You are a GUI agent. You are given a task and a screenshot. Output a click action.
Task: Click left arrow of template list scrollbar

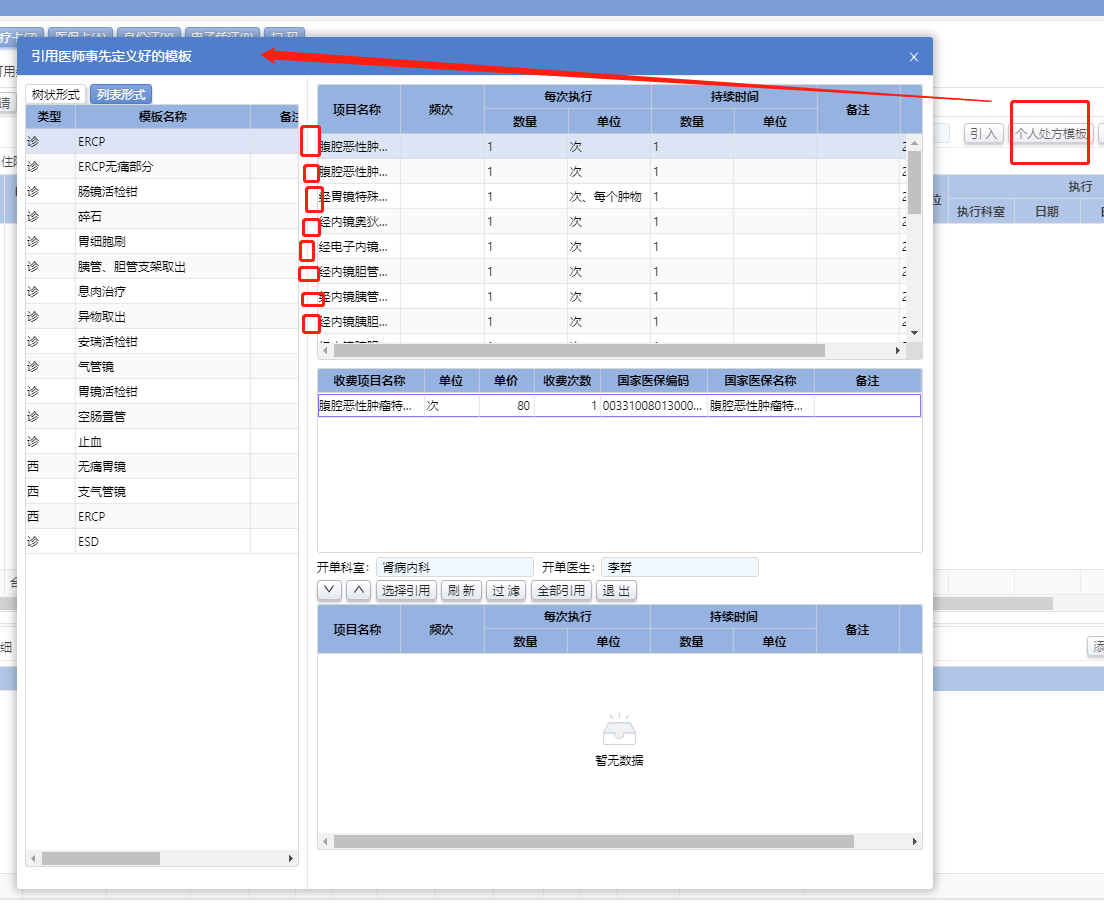(33, 859)
